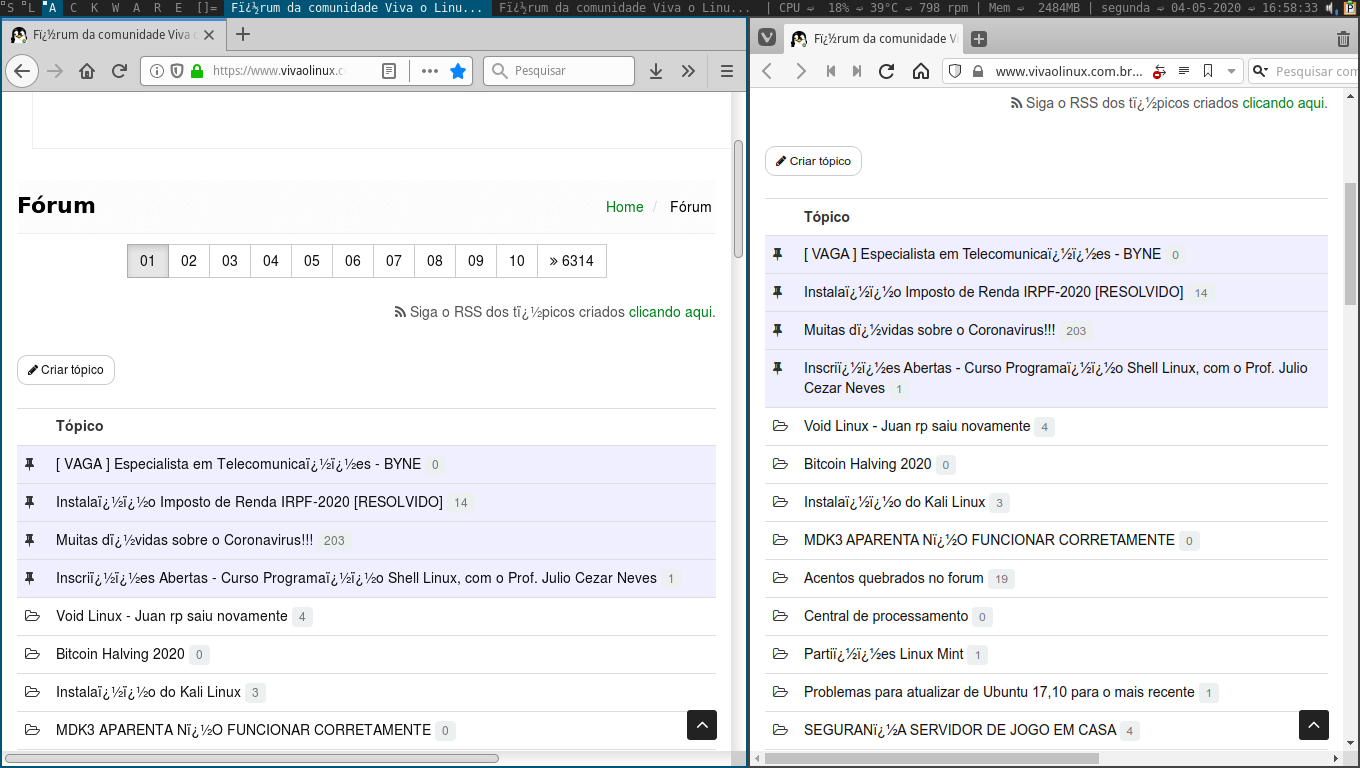Reload the page in Firefox

point(119,71)
